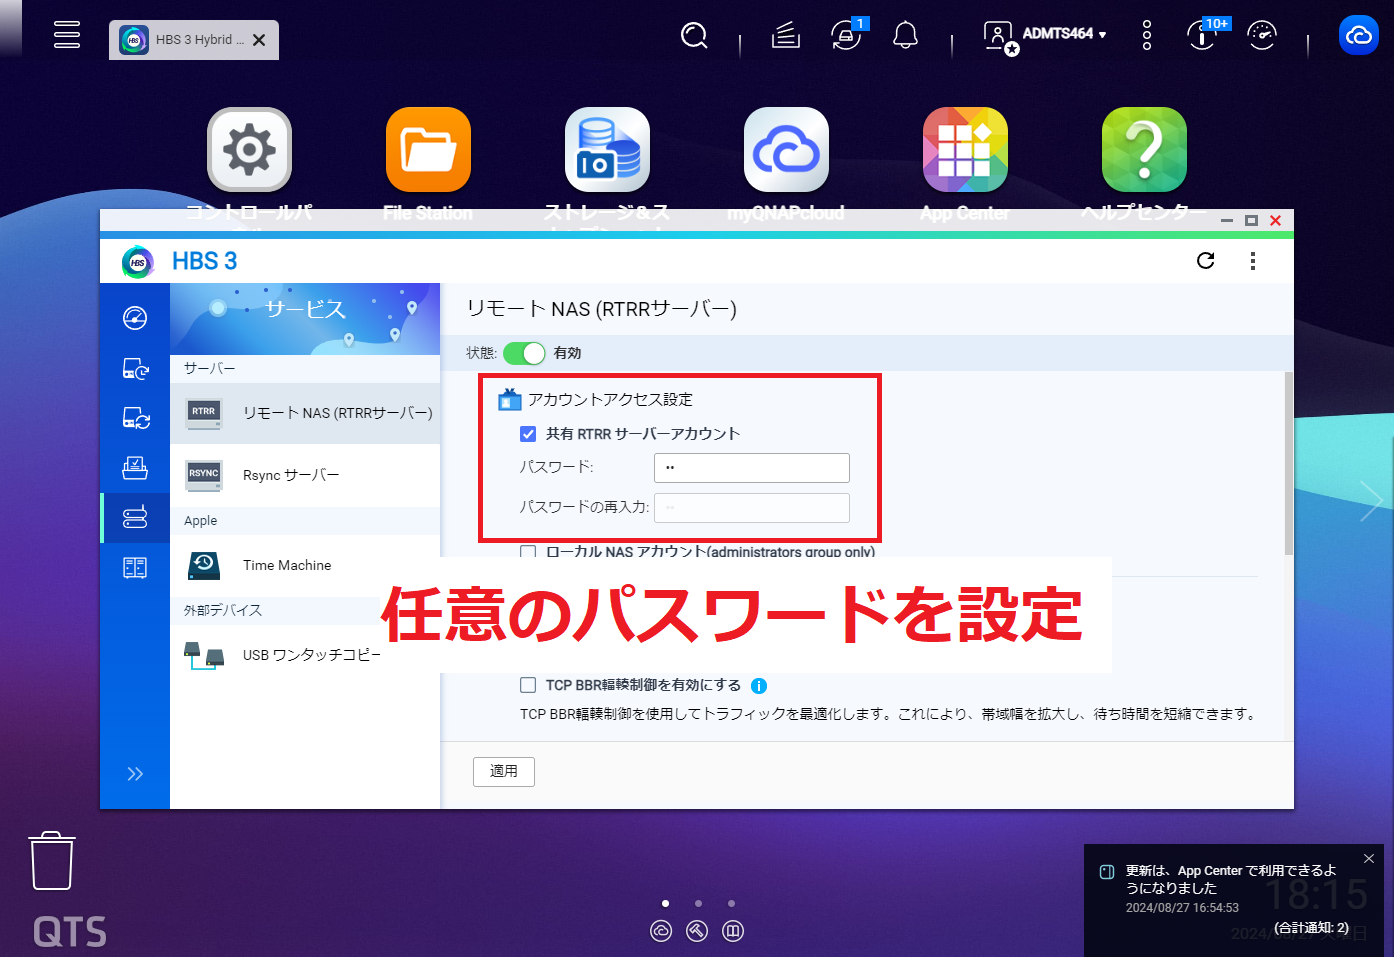This screenshot has height=957, width=1394.
Task: Open the ADMTS464 user account menu
Action: pyautogui.click(x=1045, y=36)
